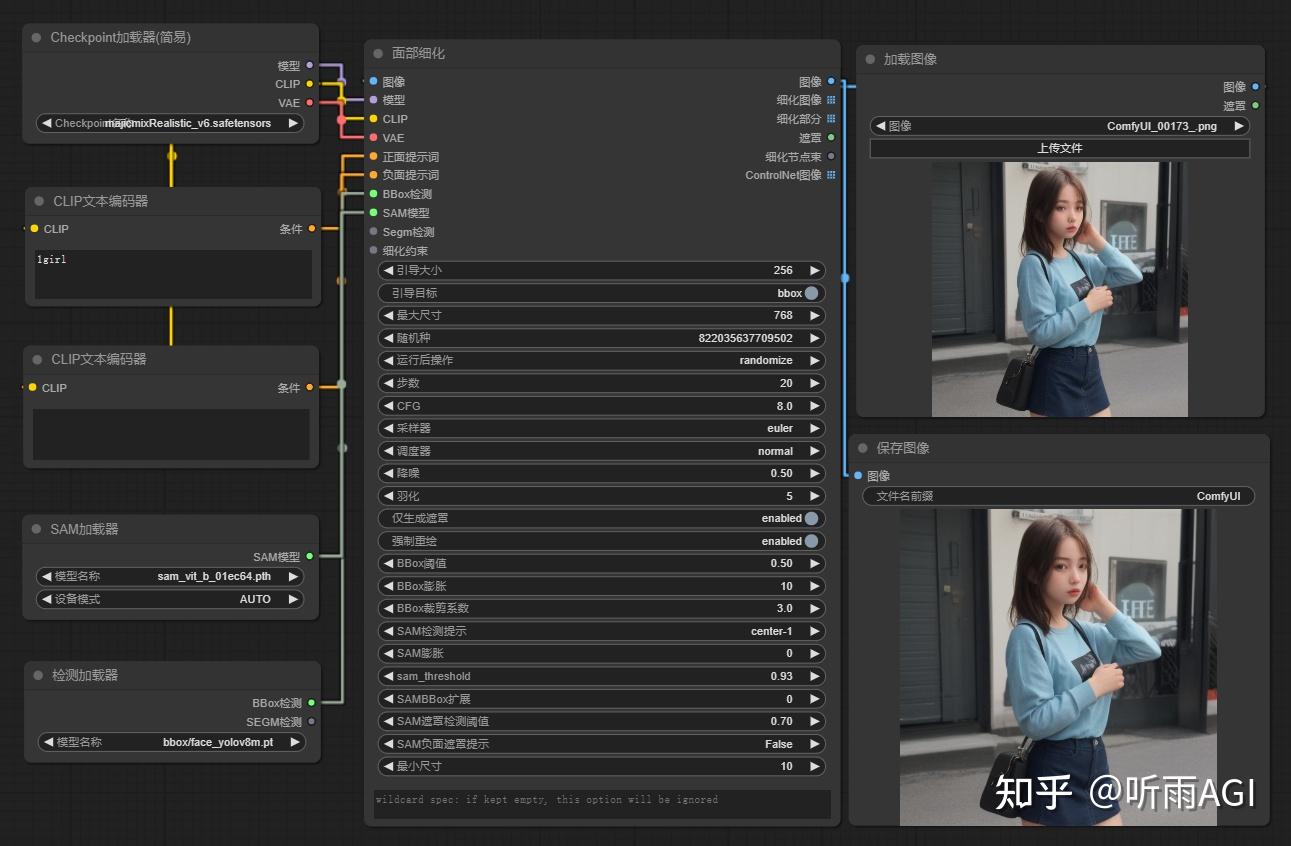Collapse the 面部细化 node using its title dot
This screenshot has height=846, width=1291.
[377, 55]
